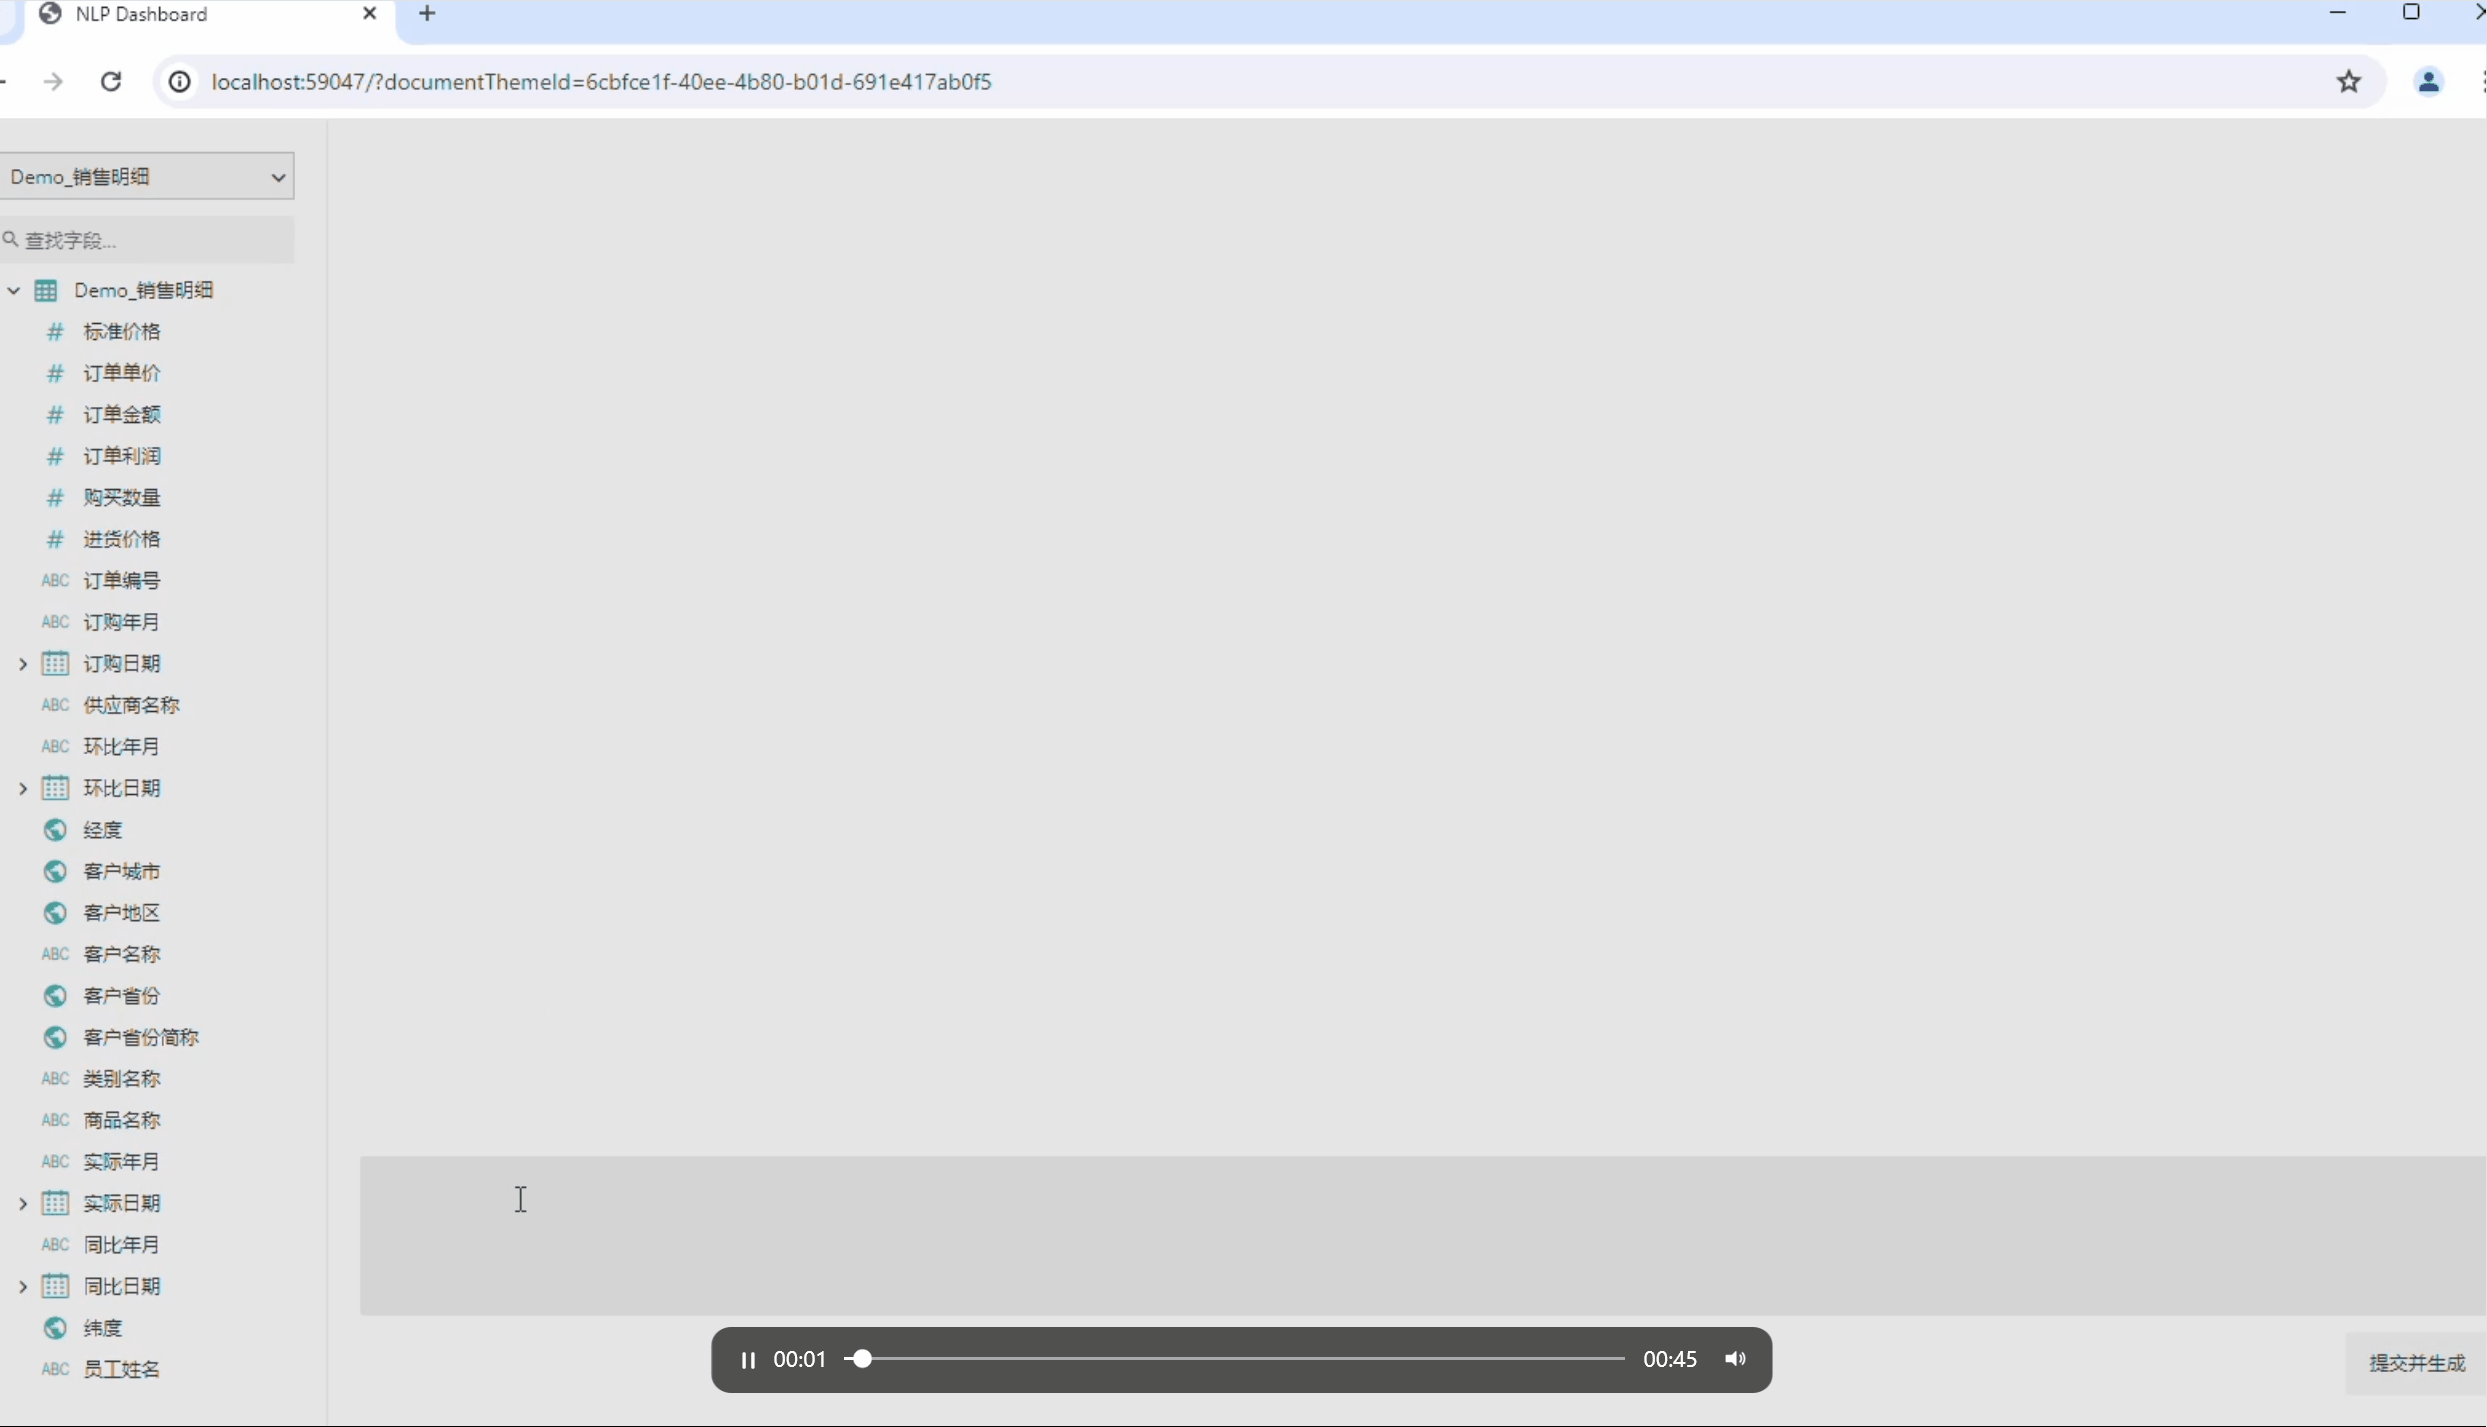Open the browser profile icon

(x=2428, y=82)
